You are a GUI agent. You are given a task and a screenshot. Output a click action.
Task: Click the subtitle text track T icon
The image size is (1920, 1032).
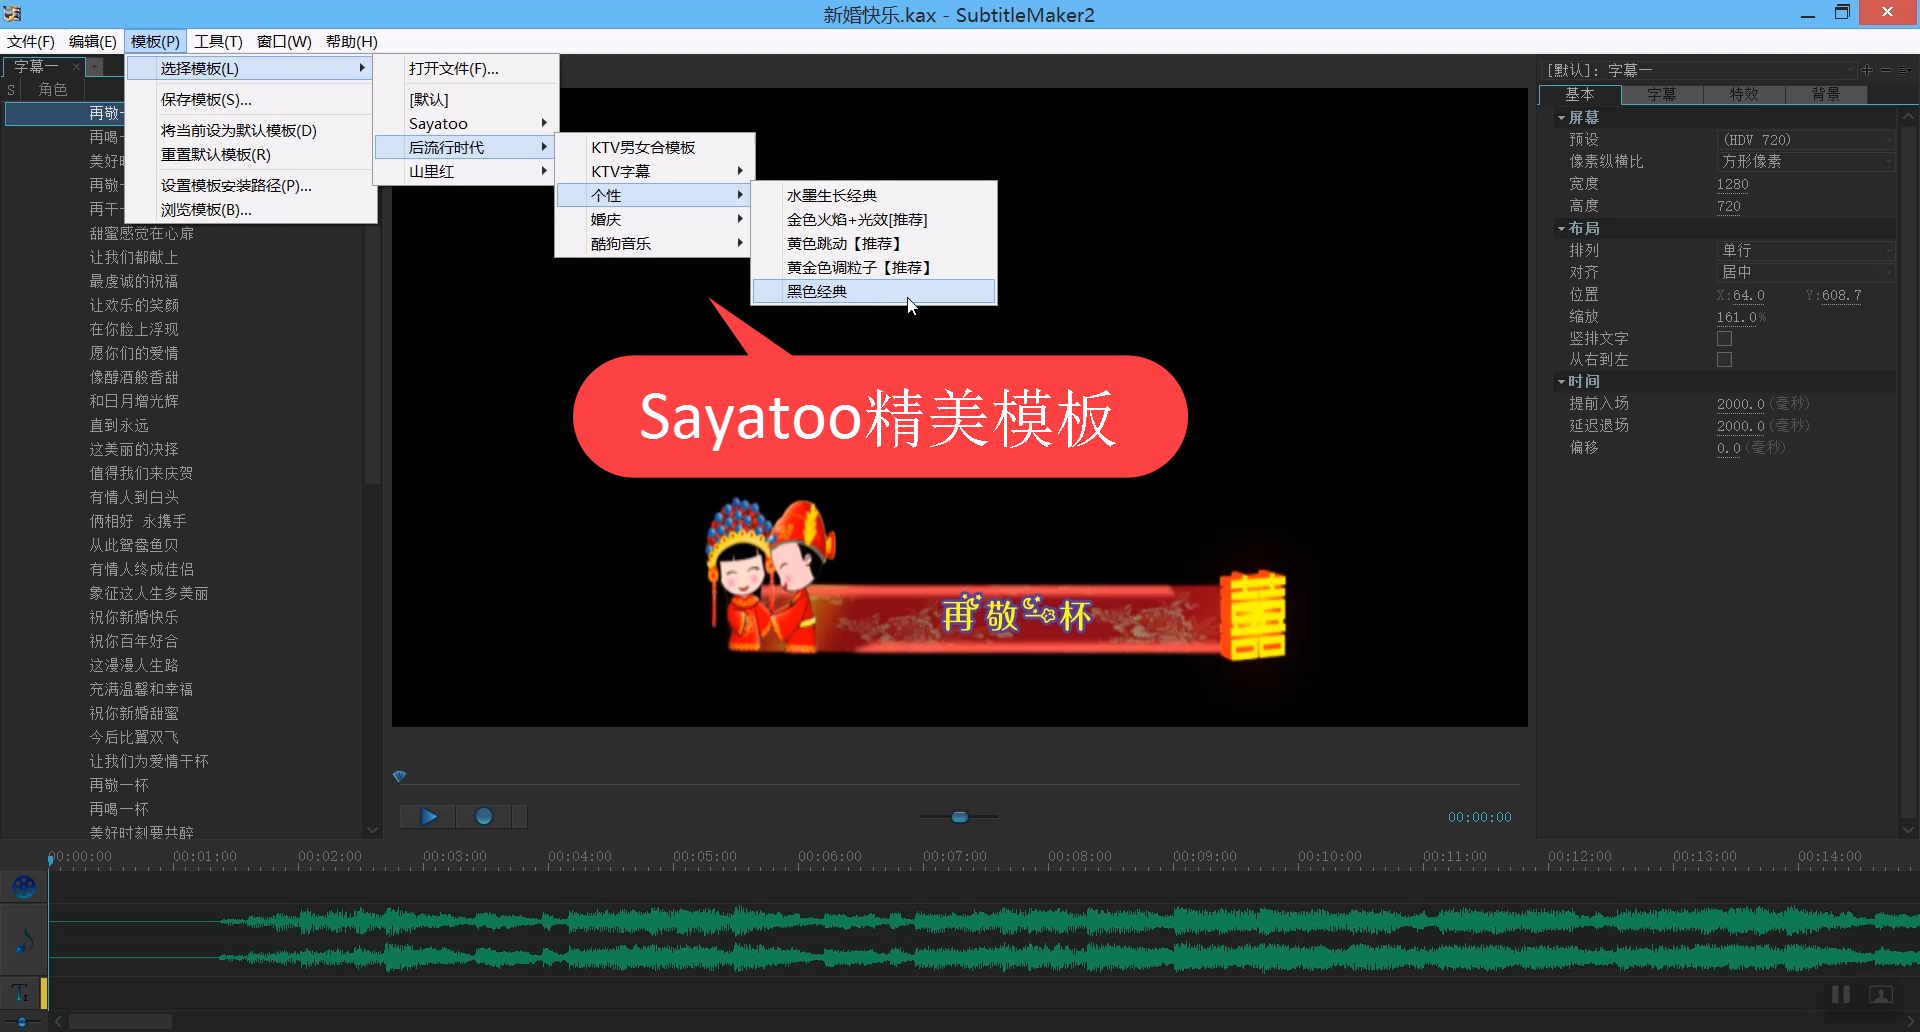tap(20, 993)
